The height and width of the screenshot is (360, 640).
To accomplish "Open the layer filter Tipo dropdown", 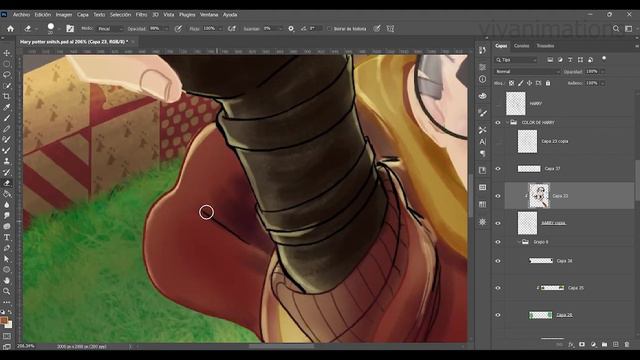I will coord(516,60).
